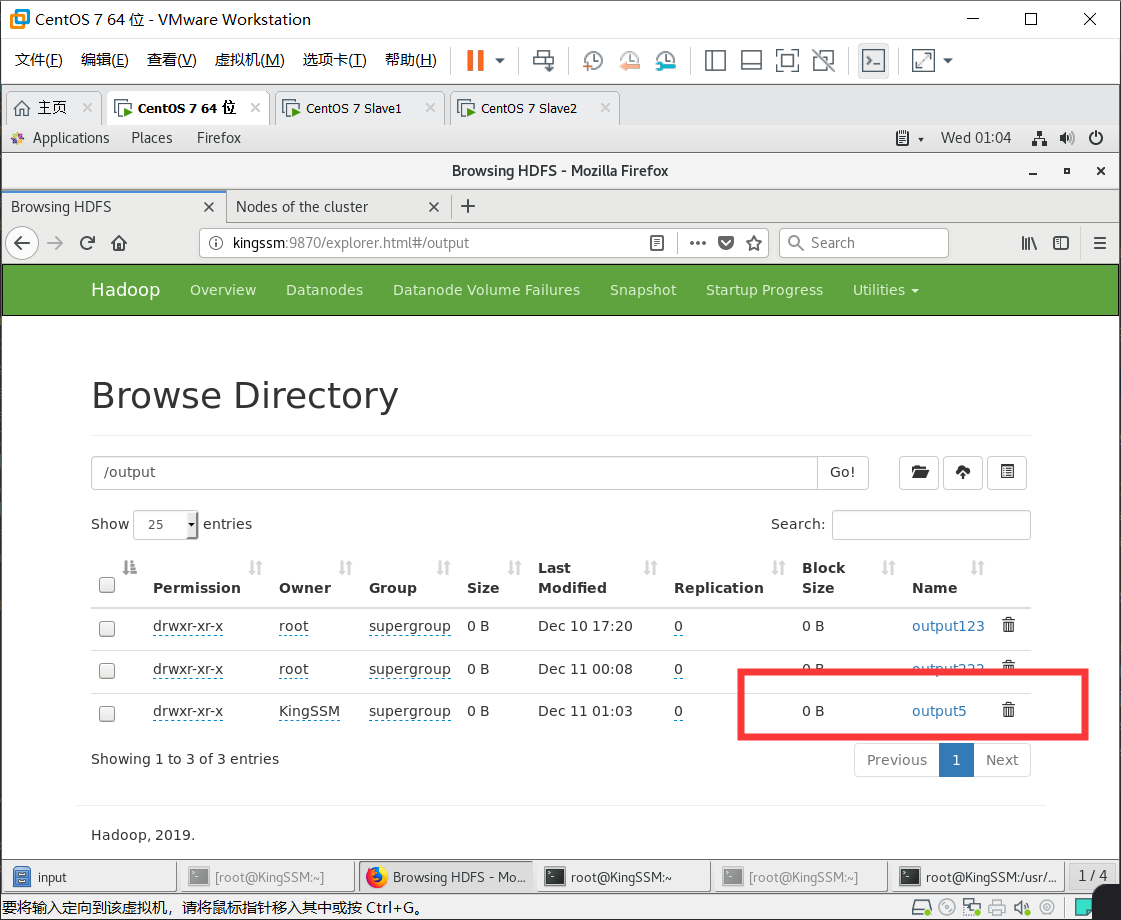Click the upload files cloud icon
The height and width of the screenshot is (920, 1121).
963,473
